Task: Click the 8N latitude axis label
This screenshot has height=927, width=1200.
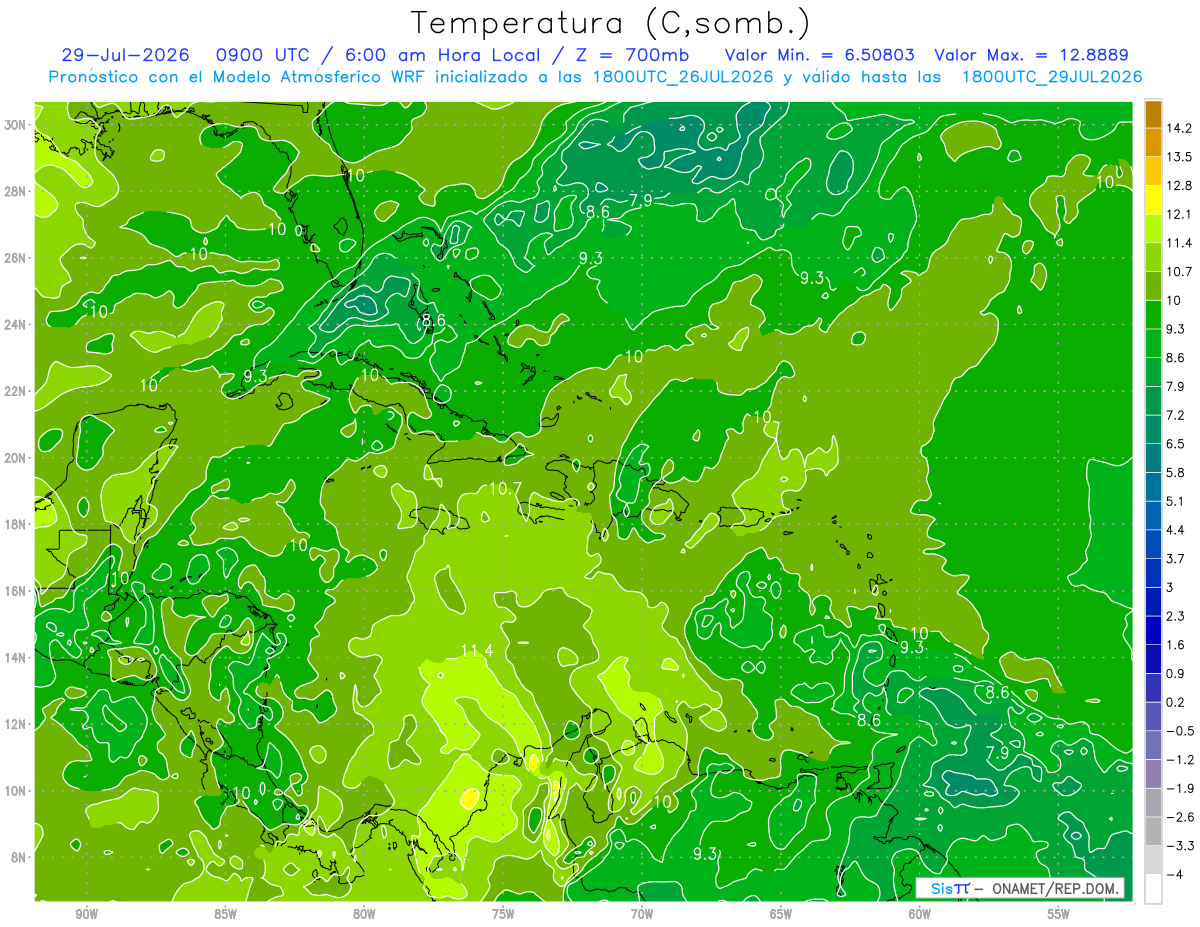Action: [x=18, y=858]
